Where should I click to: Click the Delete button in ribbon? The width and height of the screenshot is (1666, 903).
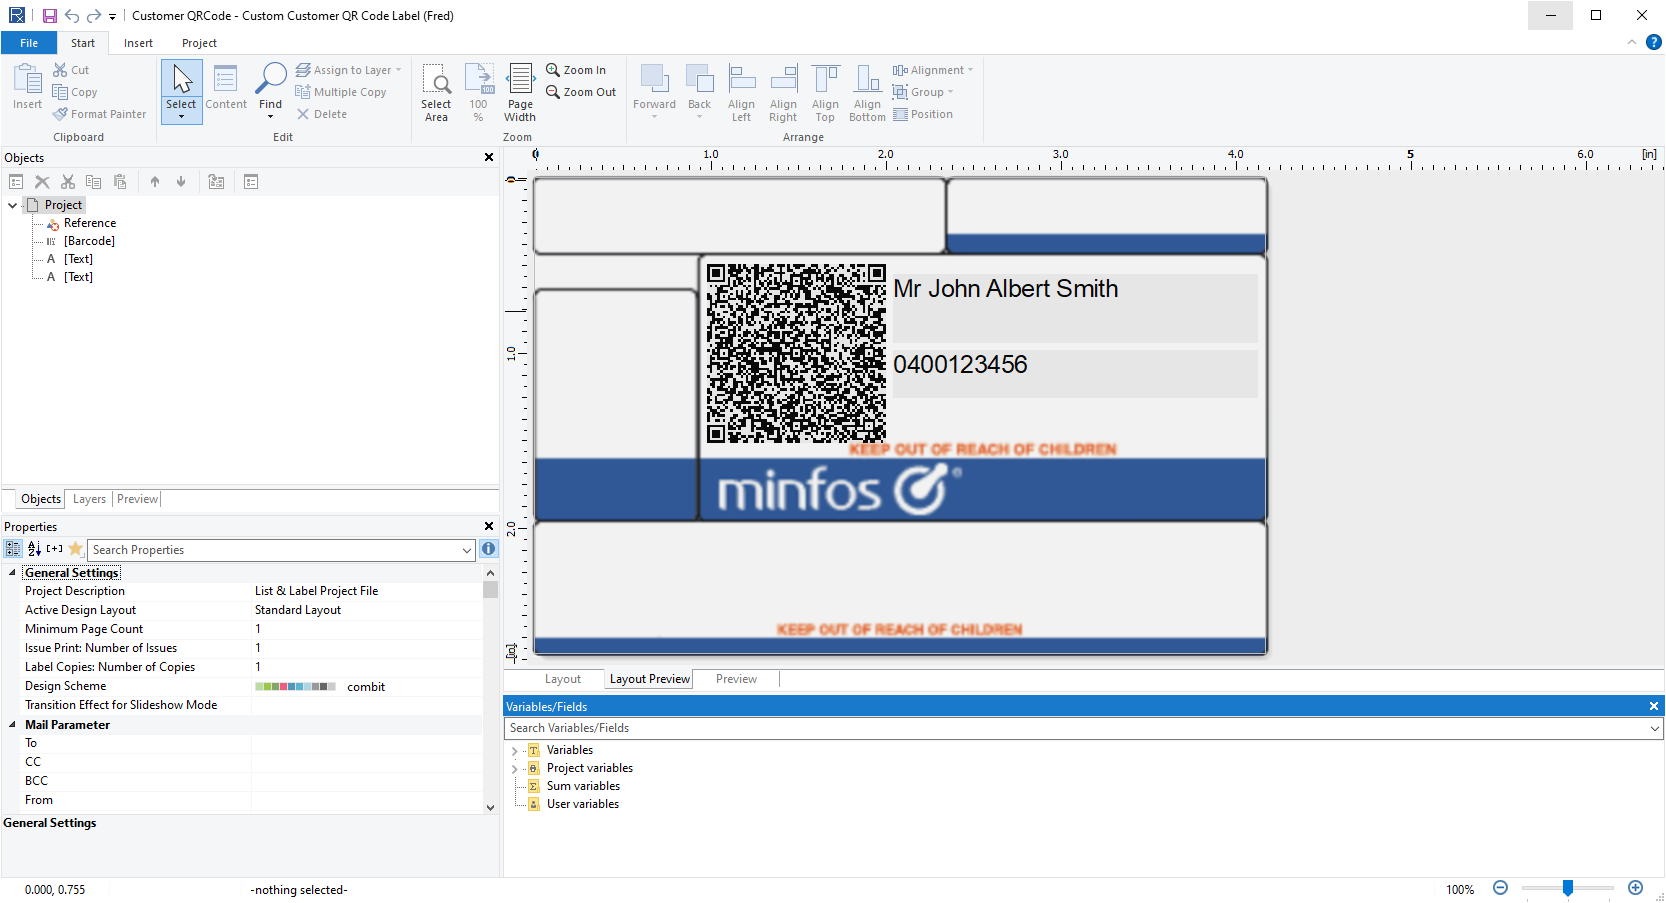pyautogui.click(x=322, y=114)
